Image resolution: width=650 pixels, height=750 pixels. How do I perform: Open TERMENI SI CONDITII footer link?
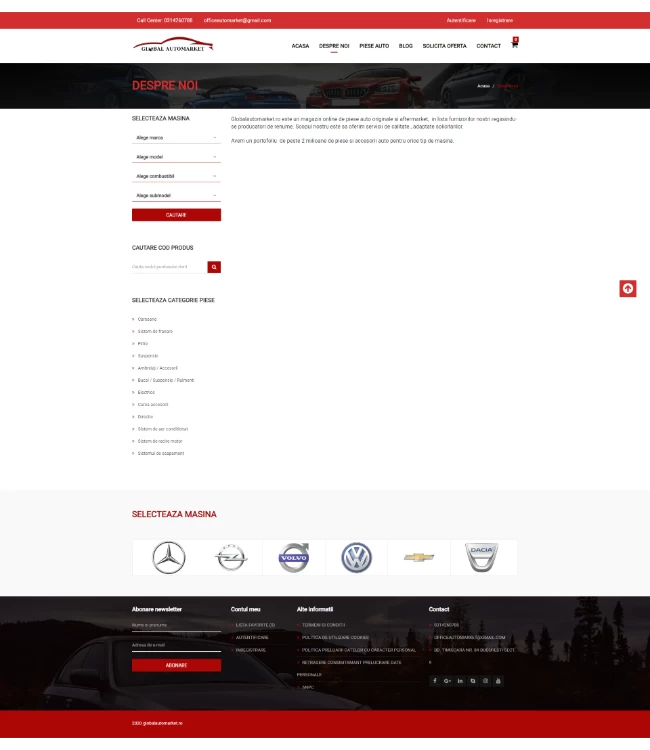(x=323, y=625)
